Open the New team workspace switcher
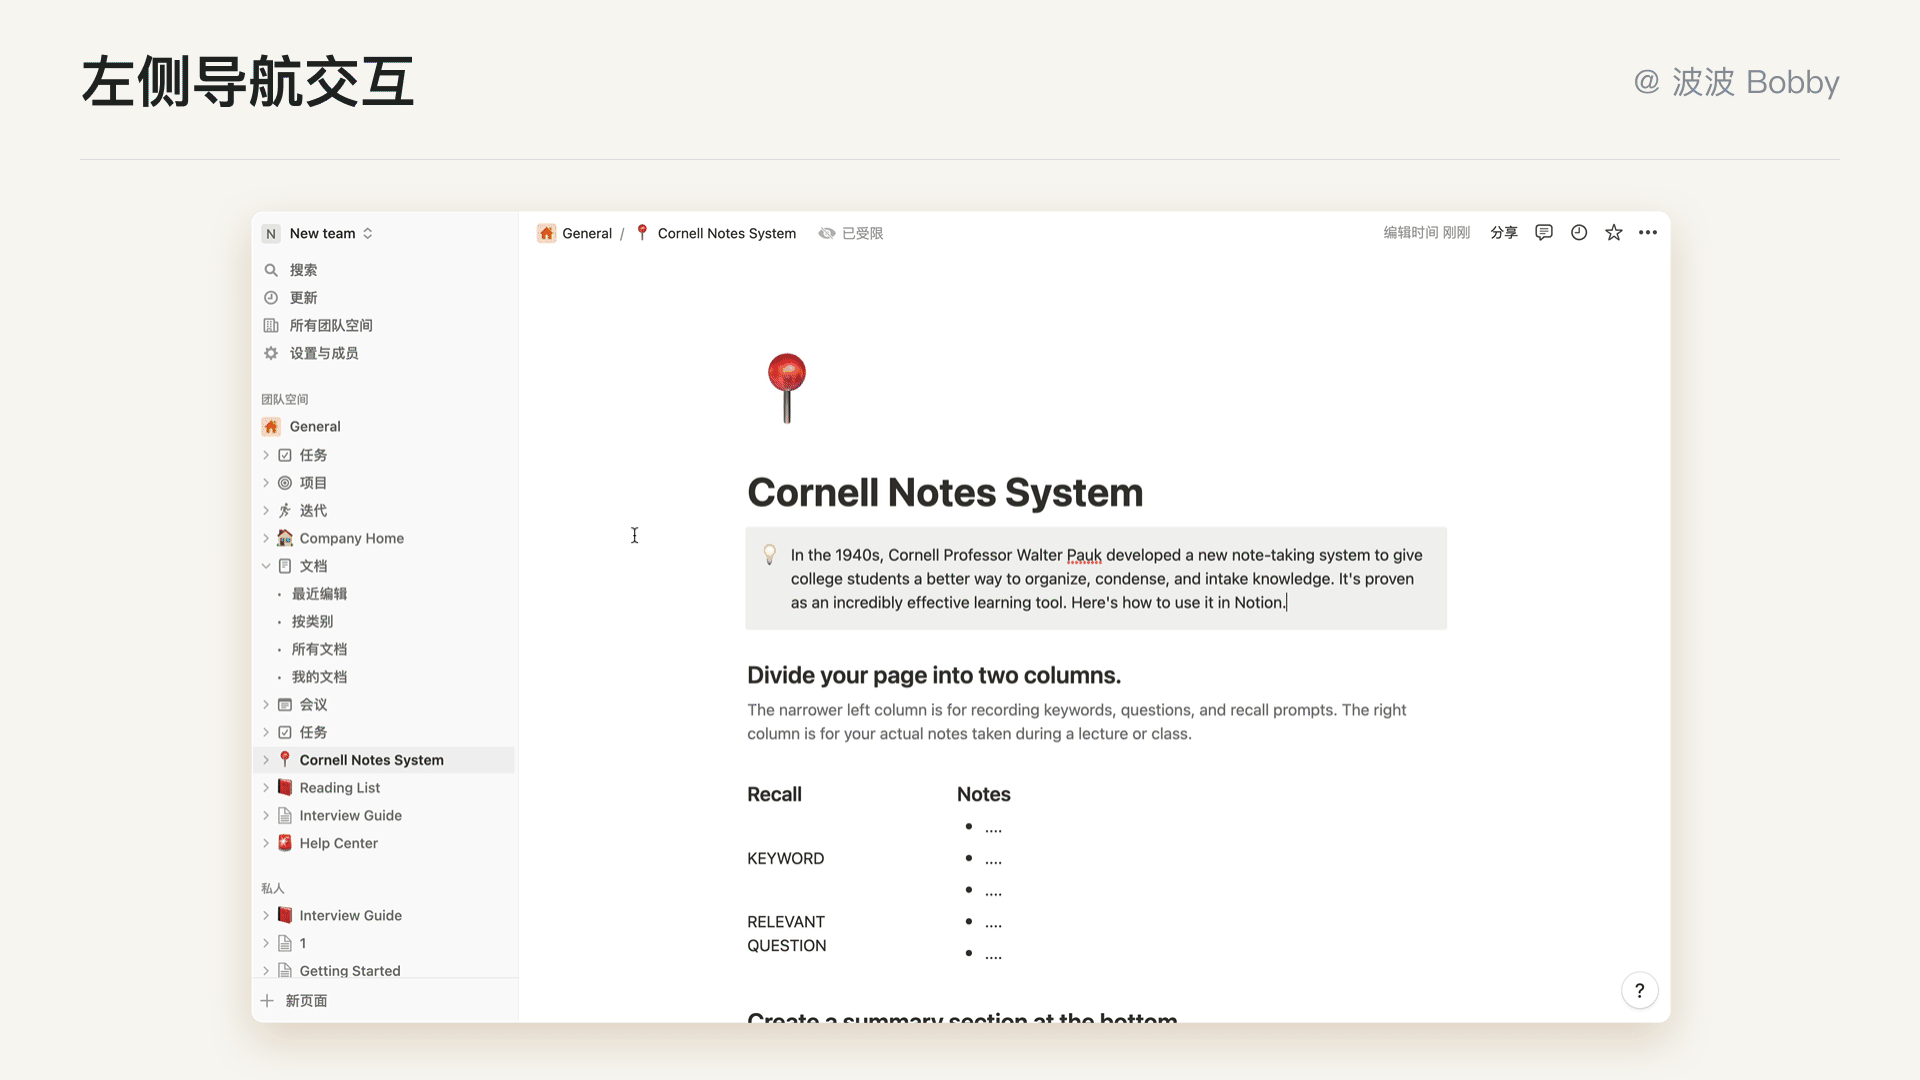The width and height of the screenshot is (1920, 1080). click(x=322, y=233)
